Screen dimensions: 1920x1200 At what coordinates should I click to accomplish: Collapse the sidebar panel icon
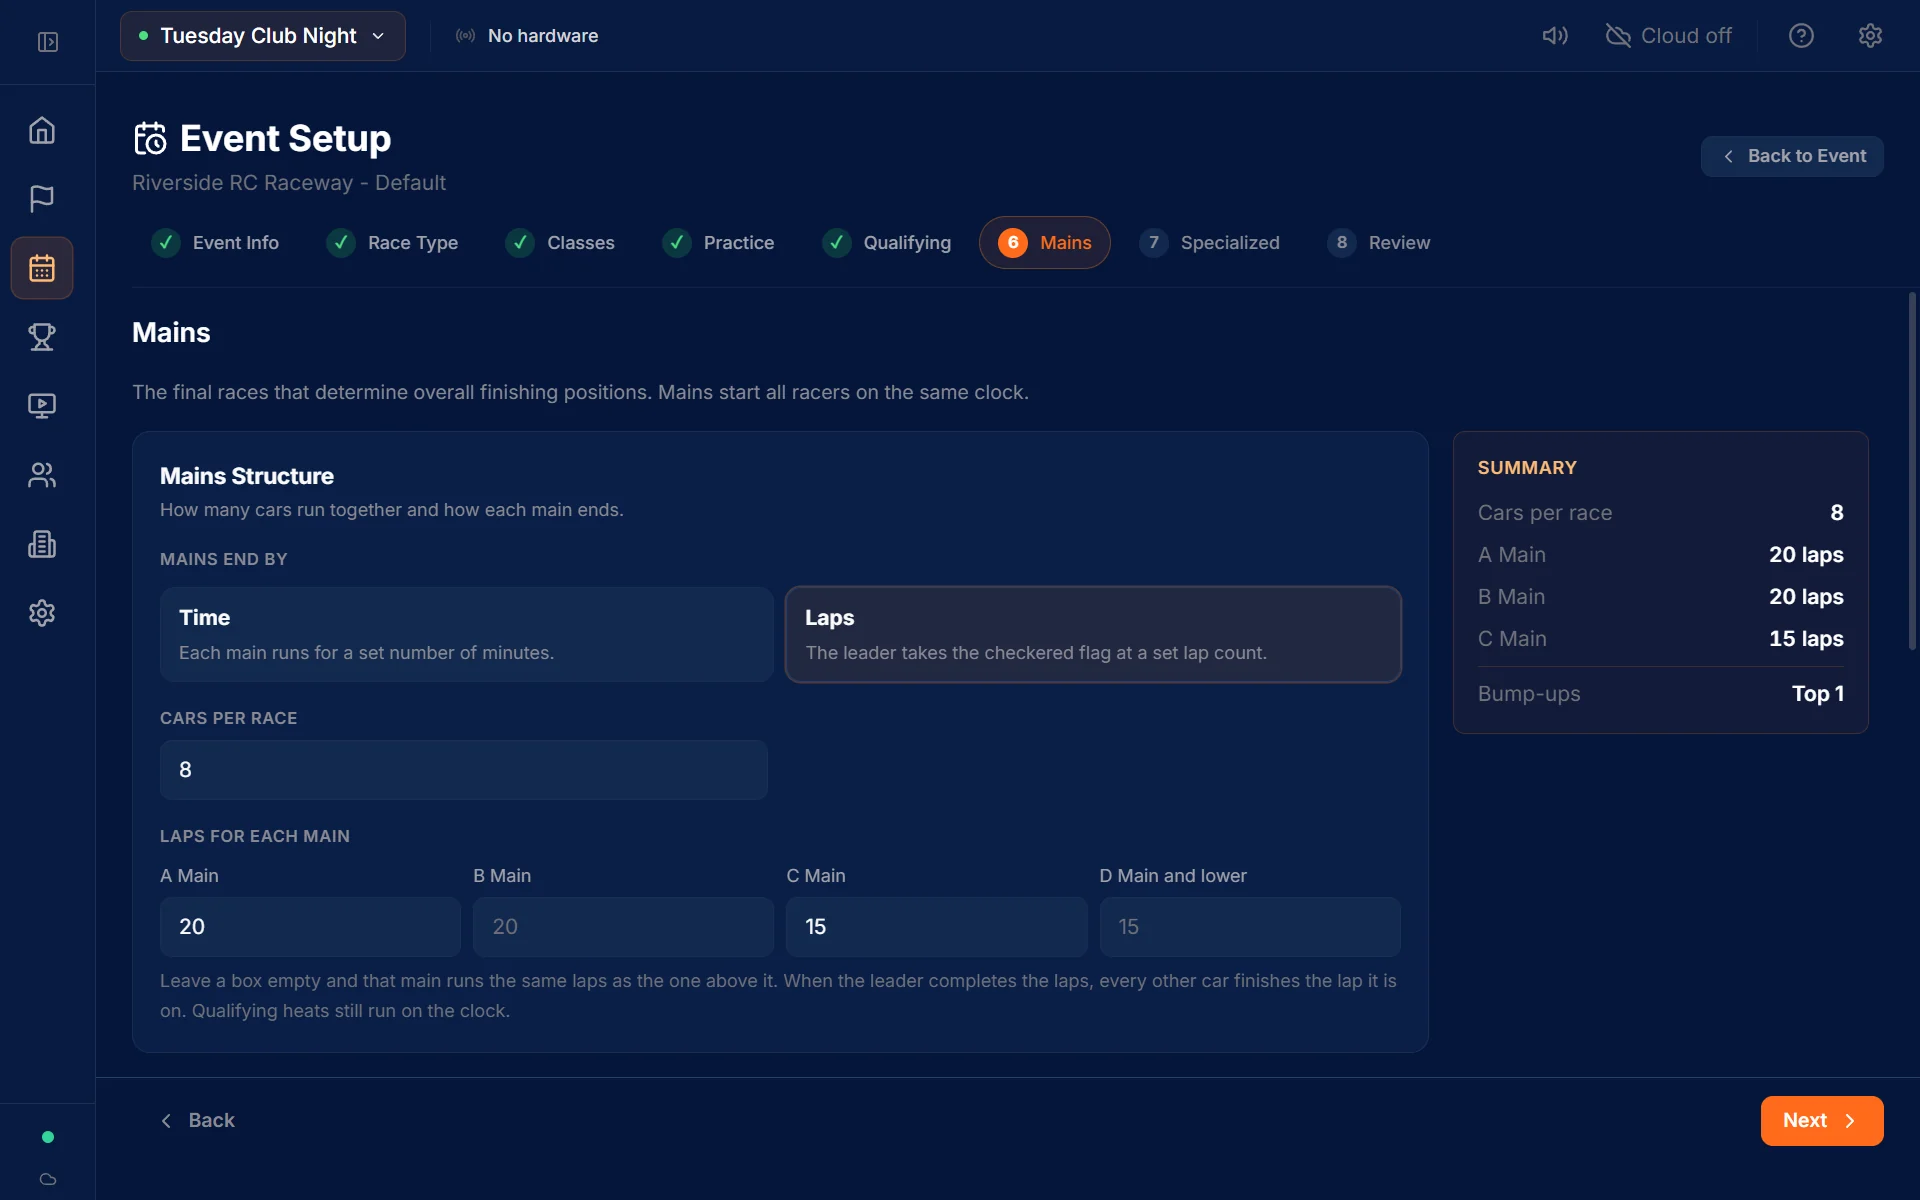coord(47,42)
